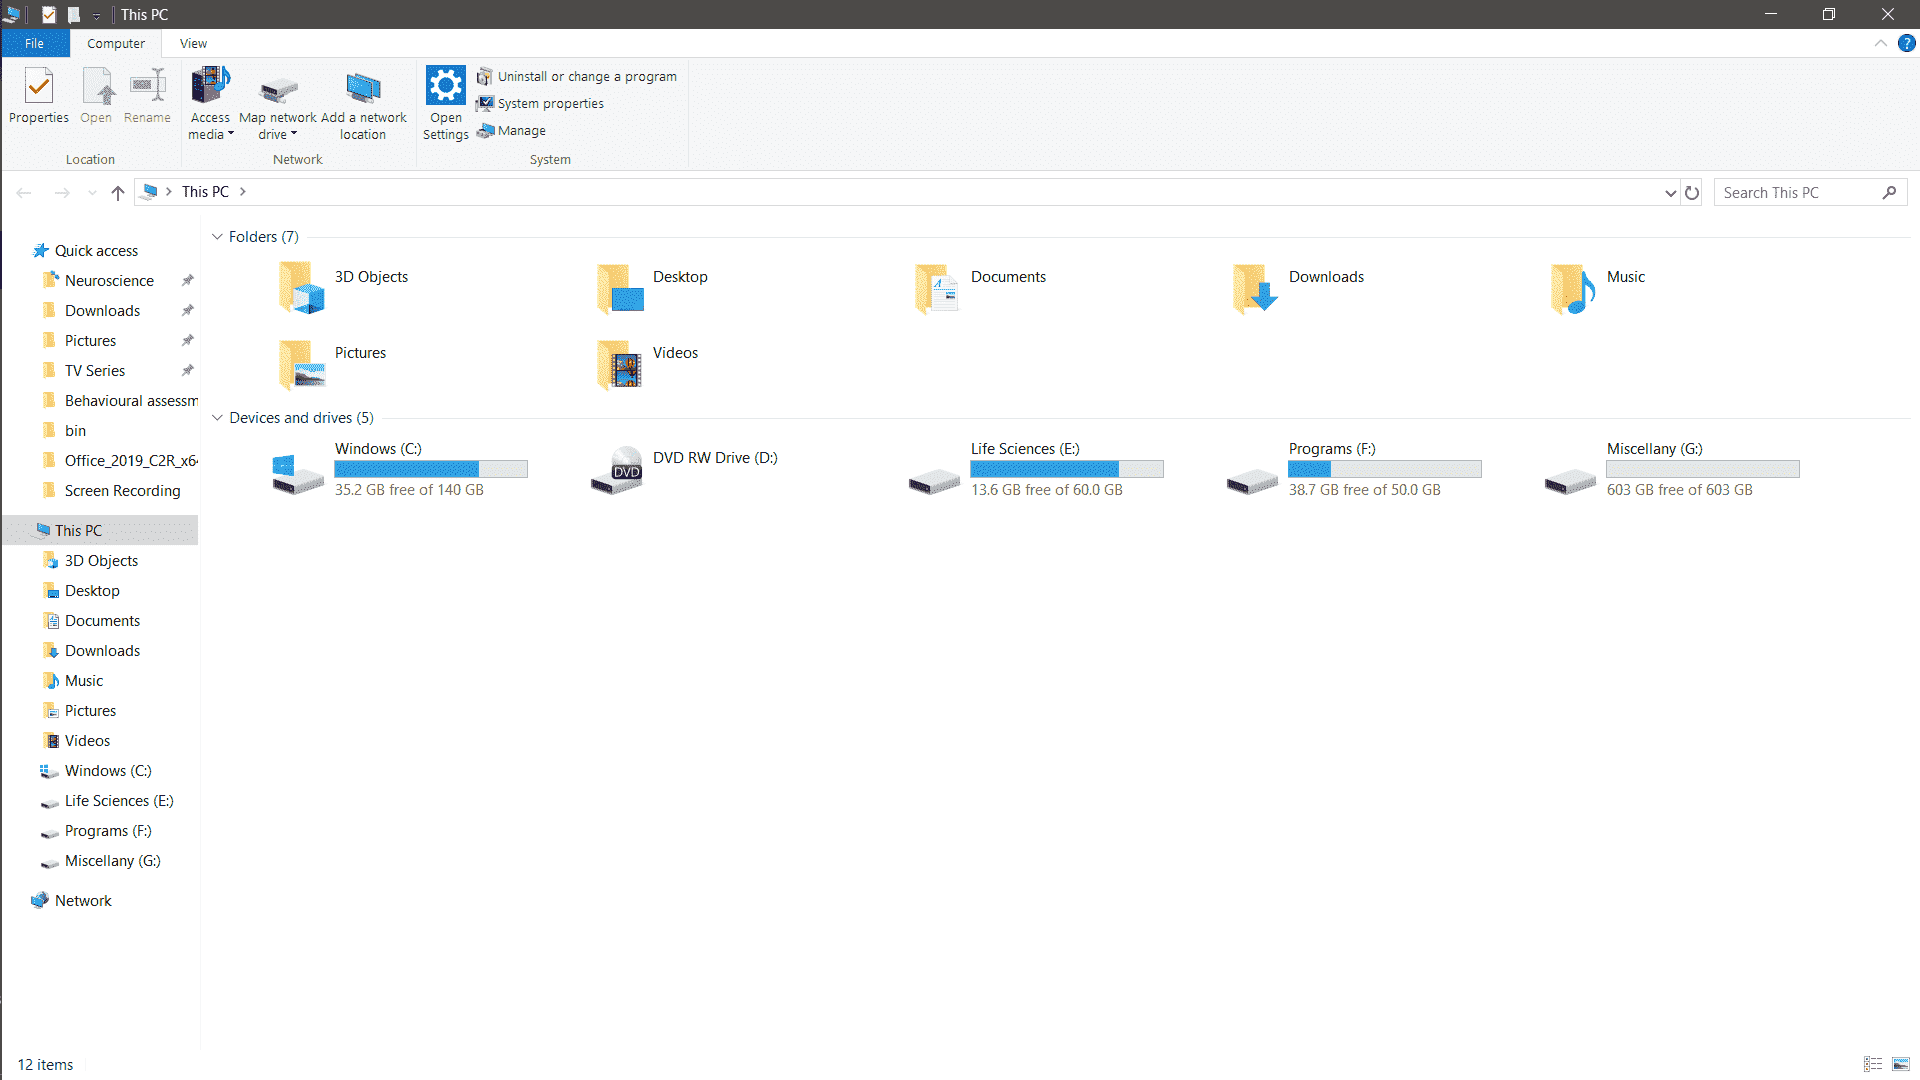The width and height of the screenshot is (1920, 1080).
Task: Open Videos under This PC tree
Action: point(87,741)
